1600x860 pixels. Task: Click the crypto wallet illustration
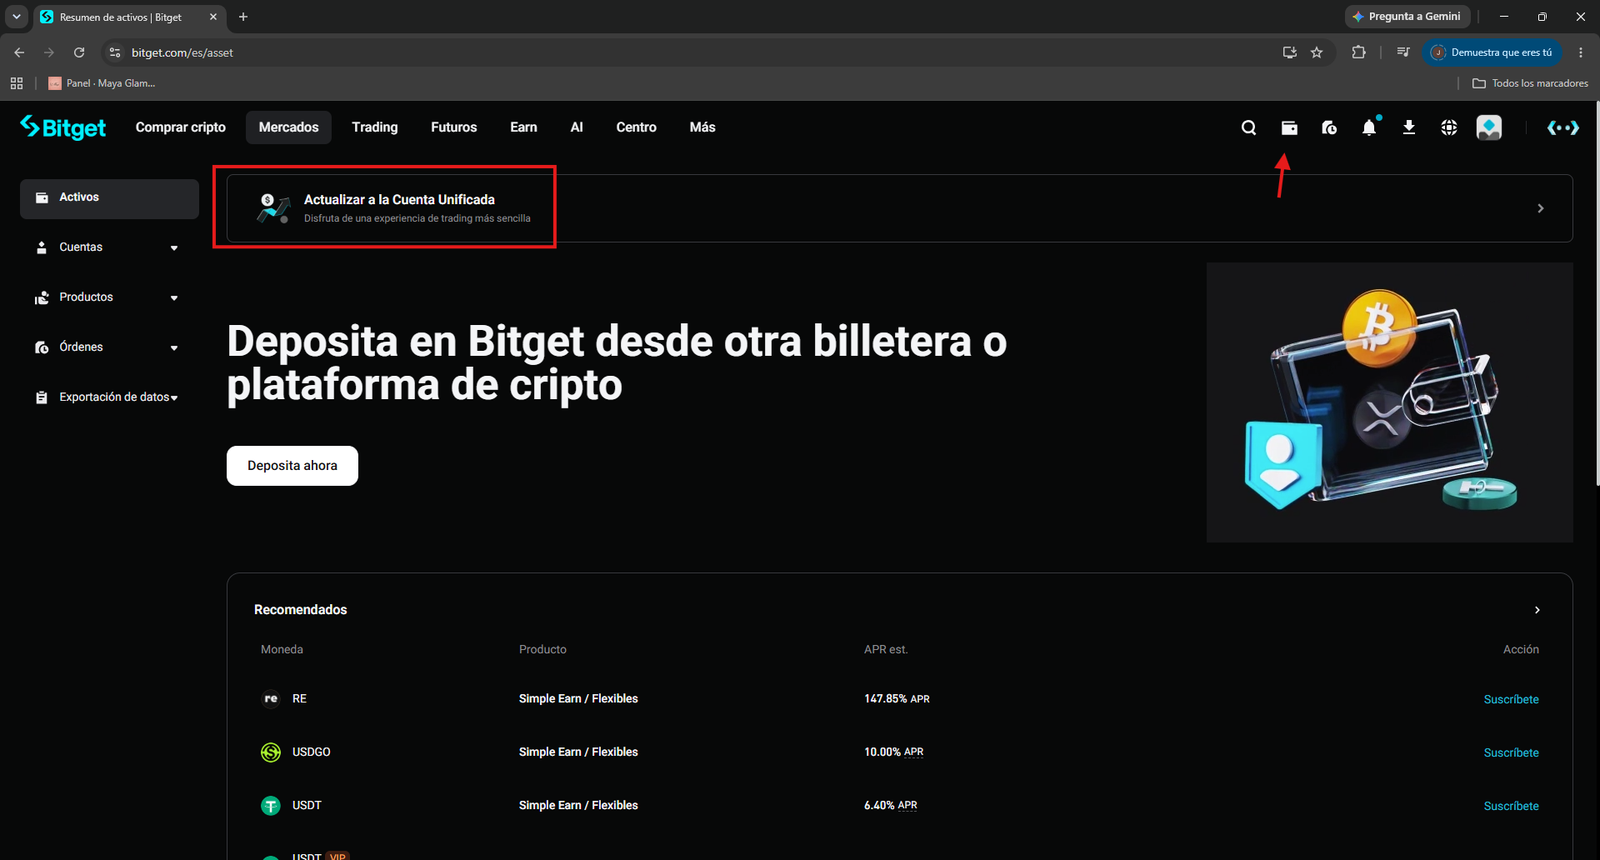coord(1389,402)
